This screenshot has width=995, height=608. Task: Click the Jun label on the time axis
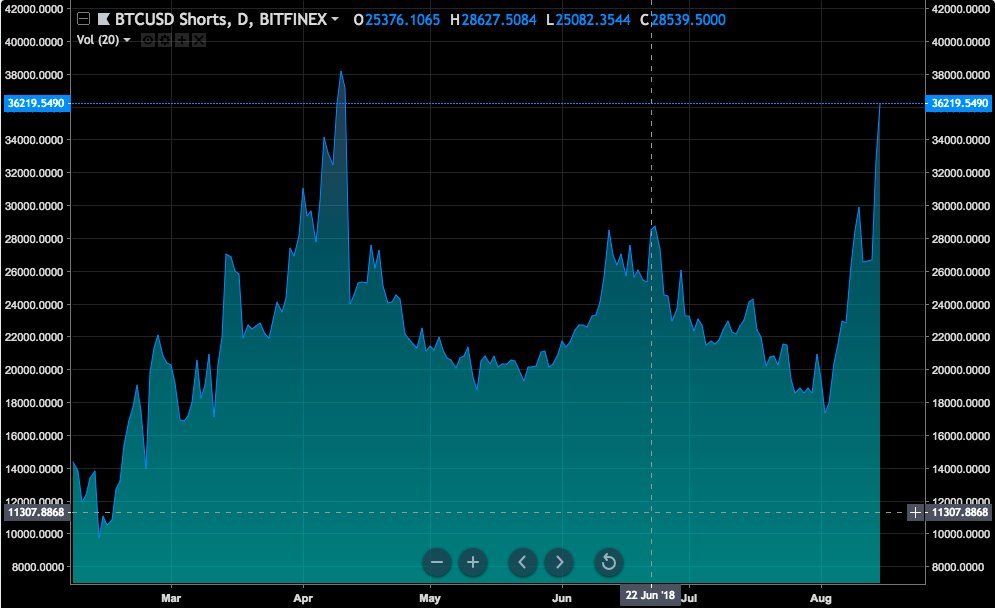click(562, 598)
